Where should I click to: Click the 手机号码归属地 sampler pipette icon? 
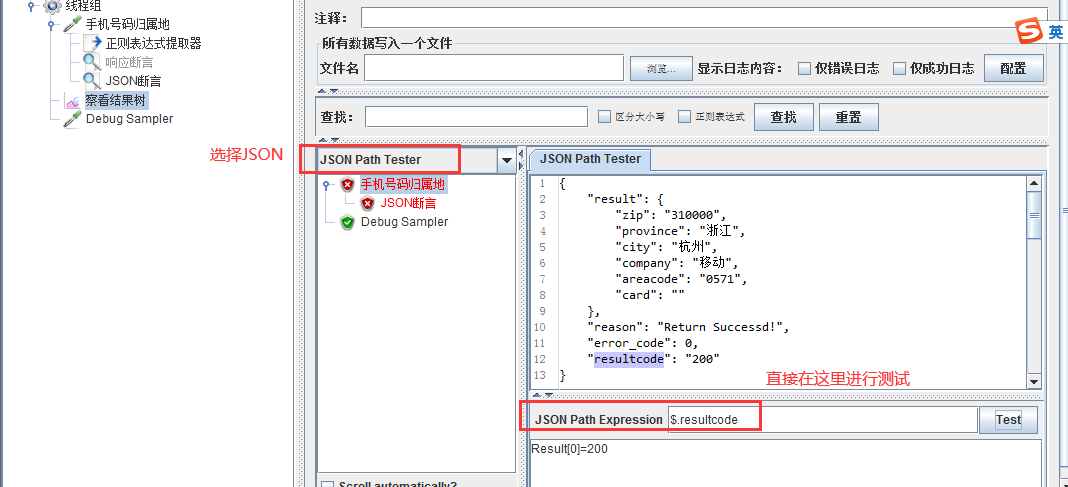(72, 25)
